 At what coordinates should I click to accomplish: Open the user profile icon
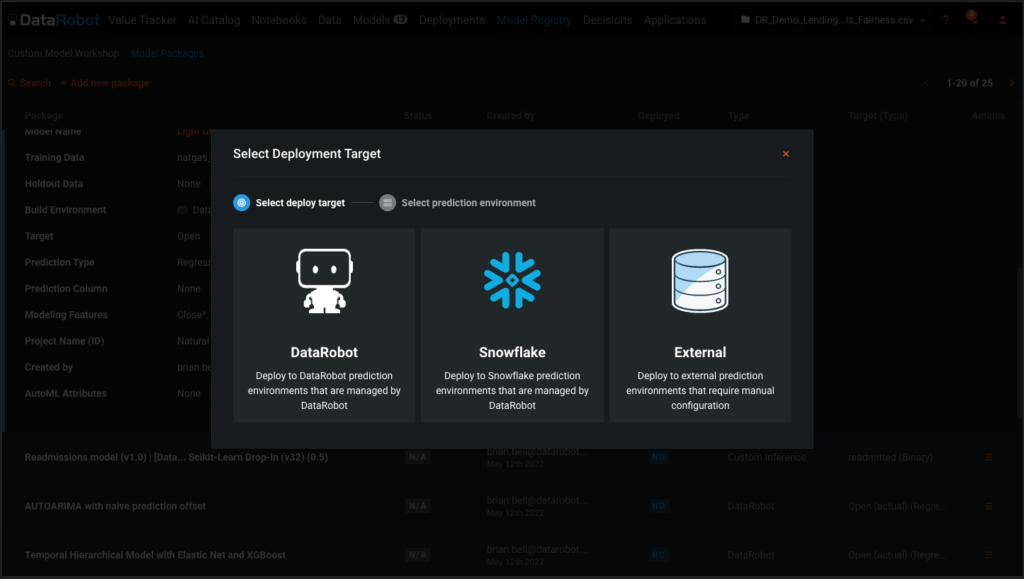(1003, 18)
